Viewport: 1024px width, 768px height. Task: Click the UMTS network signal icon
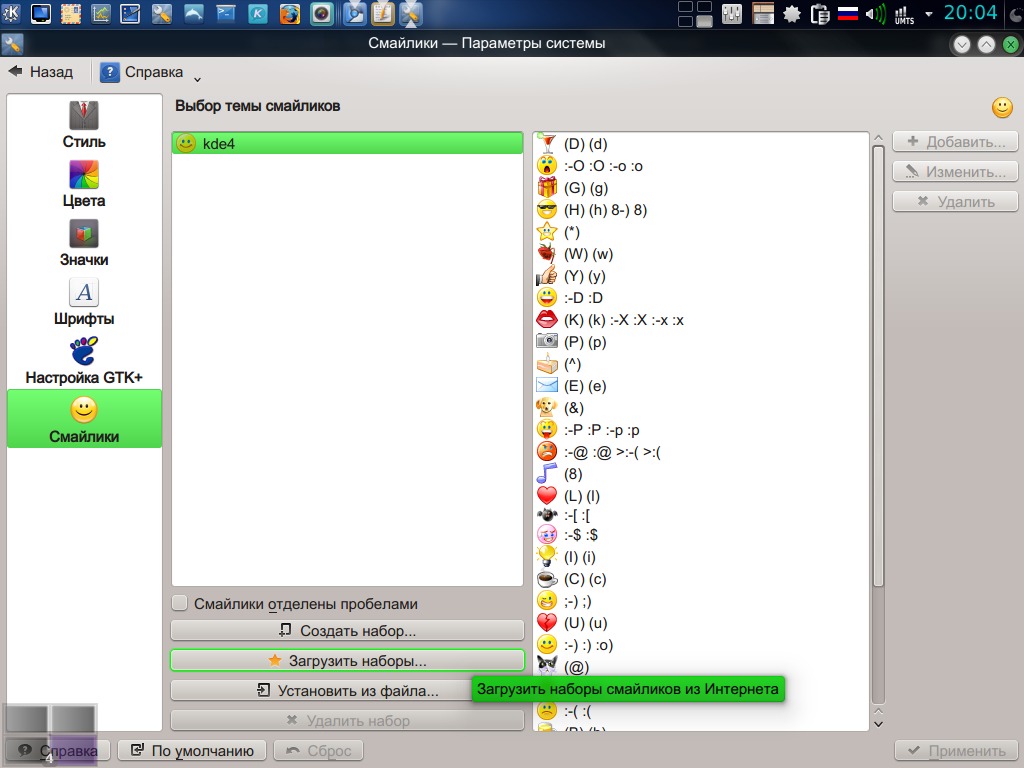[x=904, y=14]
